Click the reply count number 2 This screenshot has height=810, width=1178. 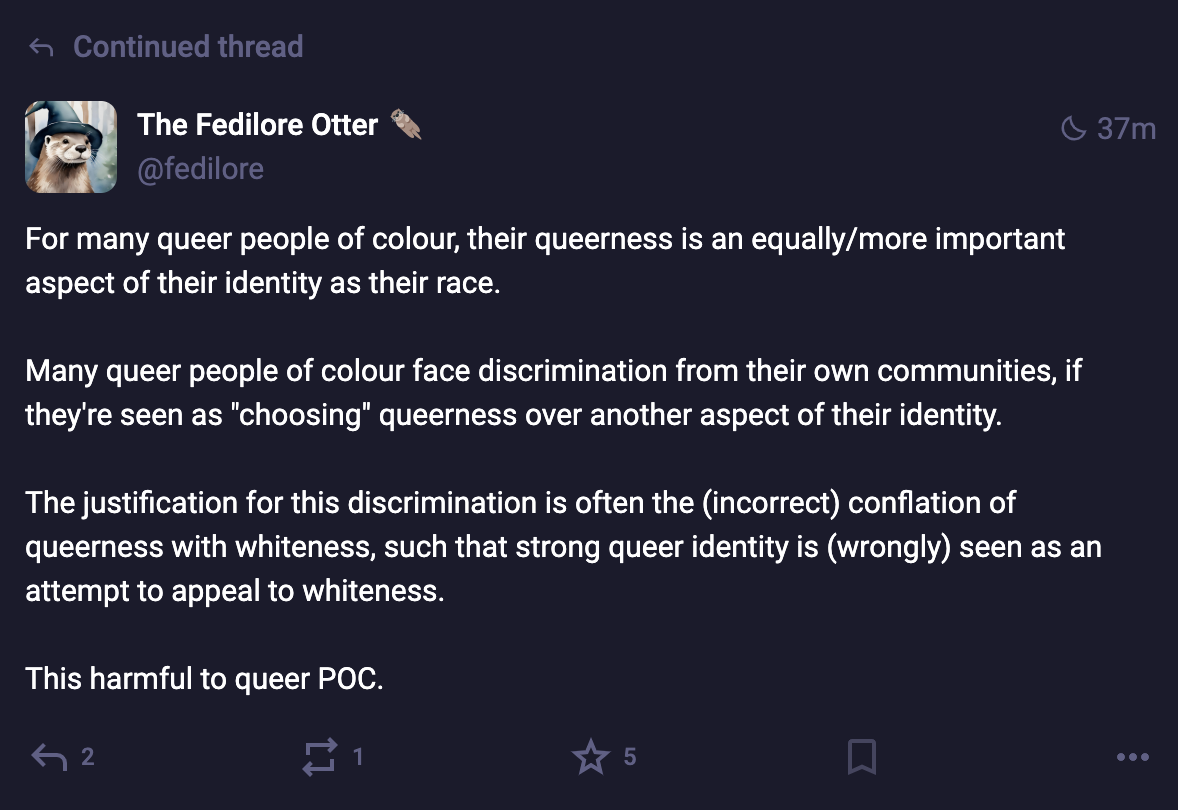(x=88, y=757)
